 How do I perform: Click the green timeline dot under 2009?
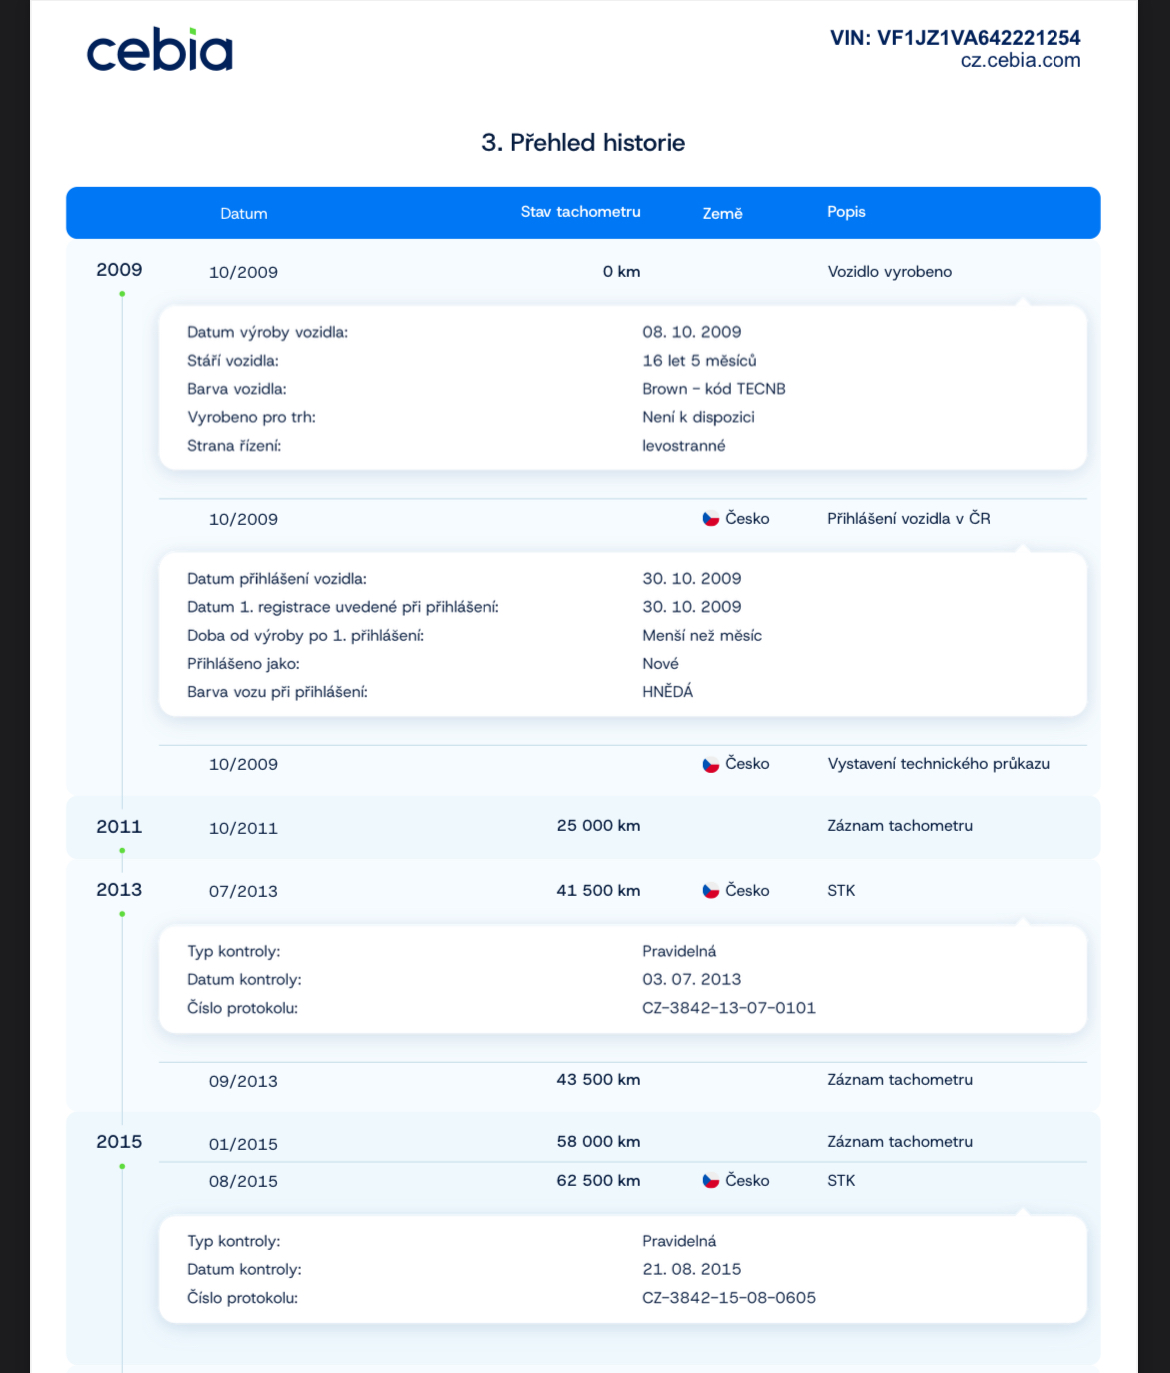[x=122, y=294]
